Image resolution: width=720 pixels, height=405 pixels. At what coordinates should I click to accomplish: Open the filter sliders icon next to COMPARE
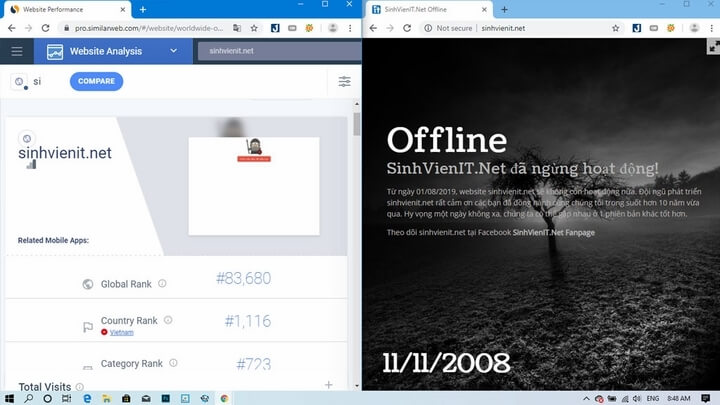(x=344, y=81)
